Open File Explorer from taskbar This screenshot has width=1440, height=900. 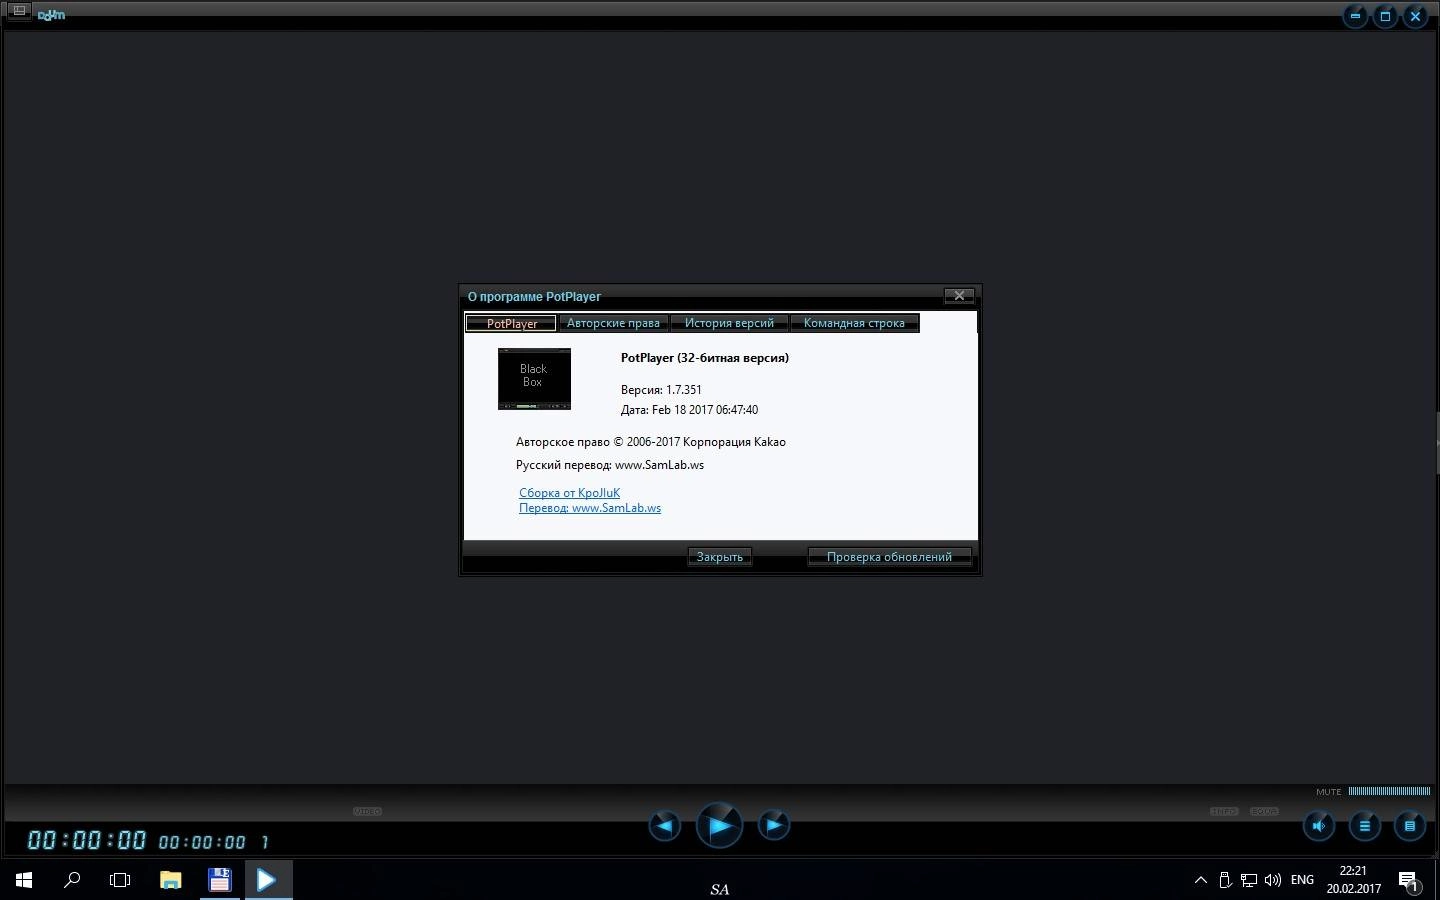[x=170, y=880]
